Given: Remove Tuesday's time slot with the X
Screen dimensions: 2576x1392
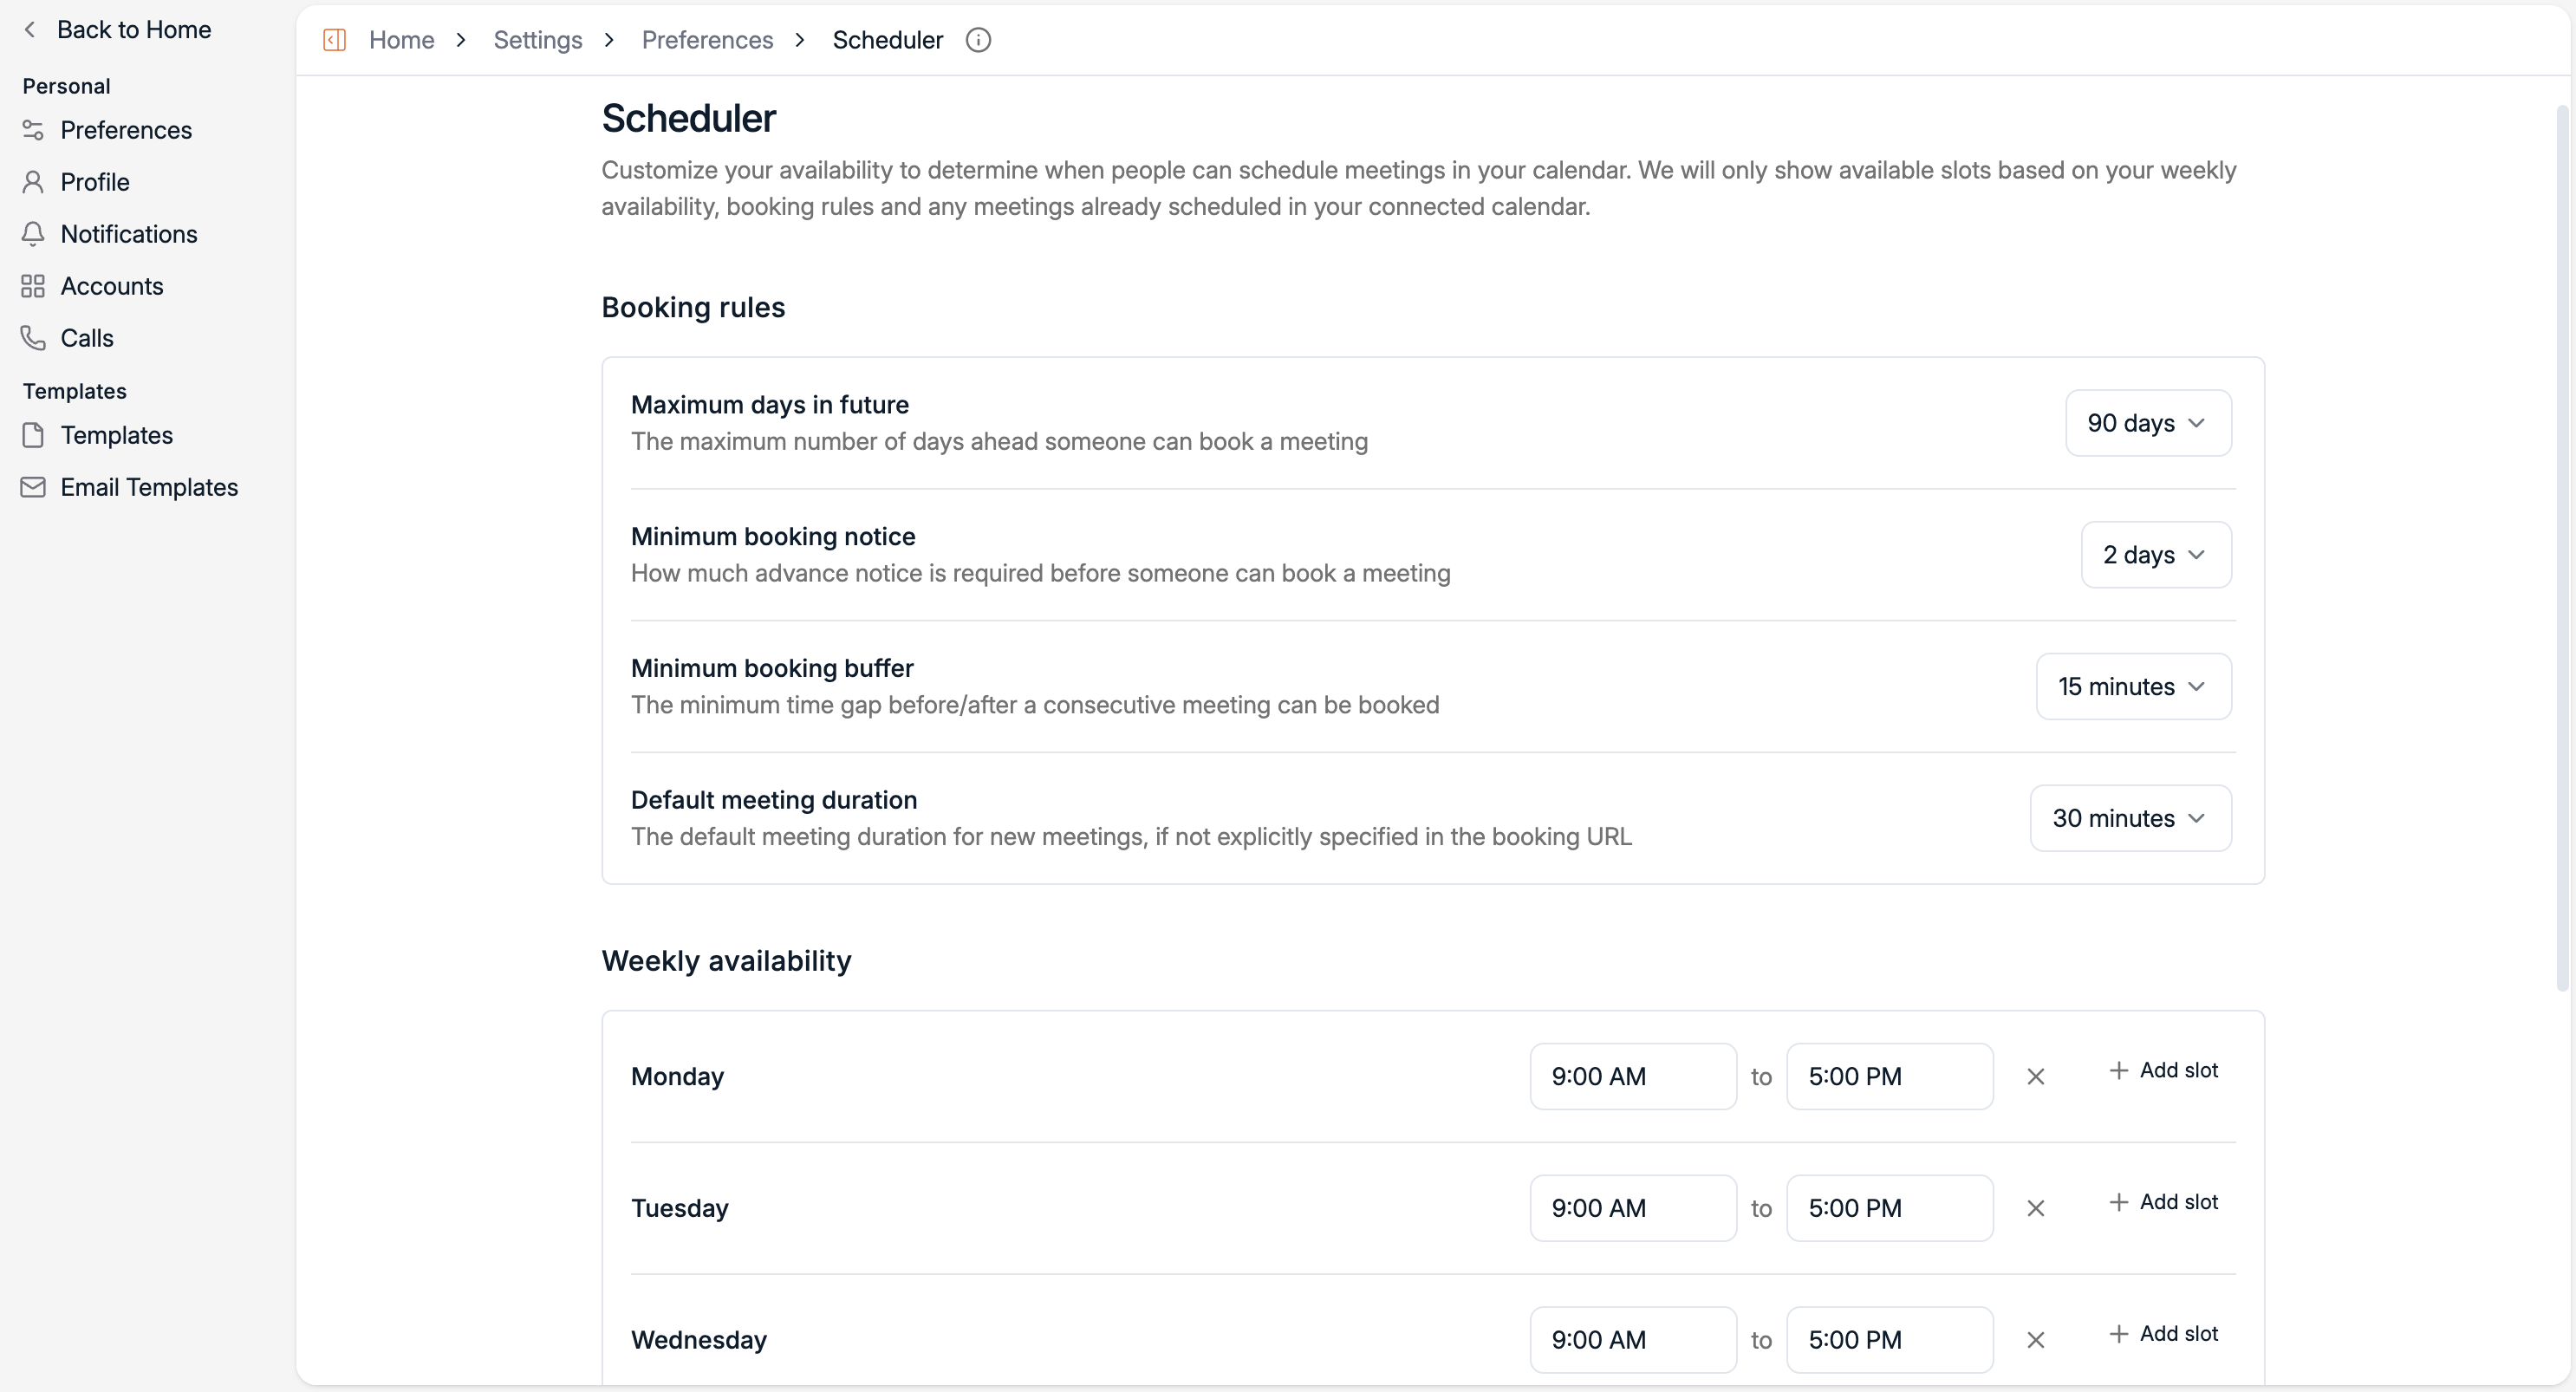Looking at the screenshot, I should (x=2036, y=1208).
